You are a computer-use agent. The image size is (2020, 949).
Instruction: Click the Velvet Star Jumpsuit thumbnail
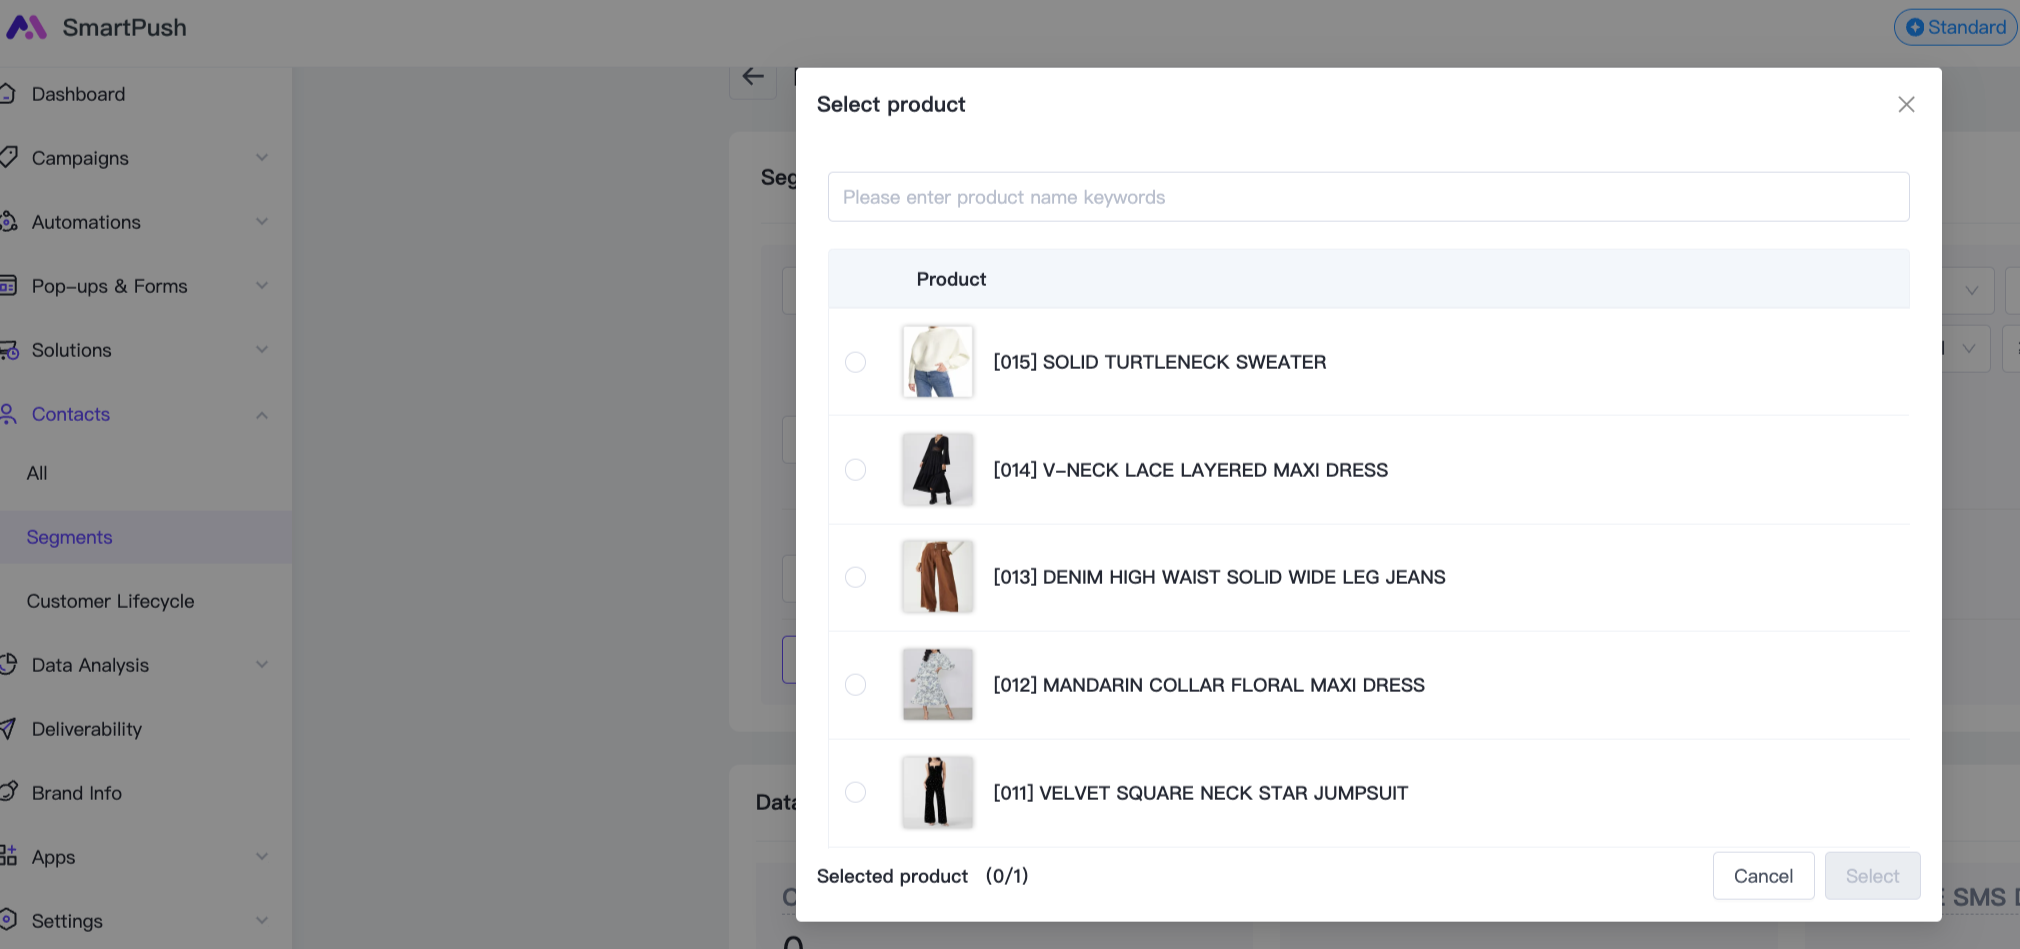click(937, 793)
